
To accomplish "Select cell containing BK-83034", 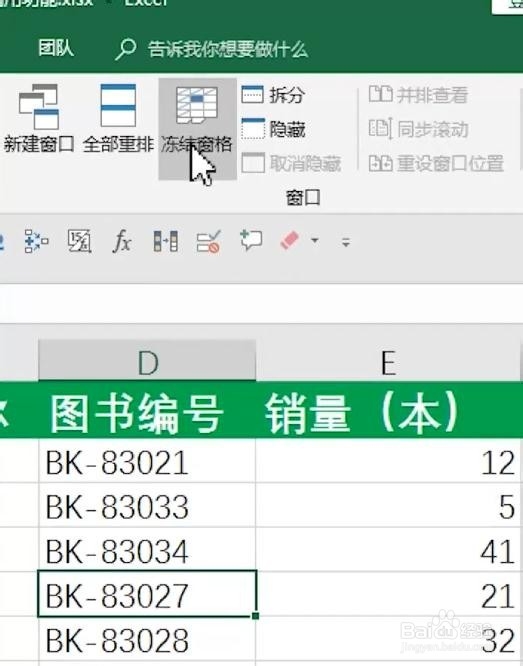I will tap(147, 550).
